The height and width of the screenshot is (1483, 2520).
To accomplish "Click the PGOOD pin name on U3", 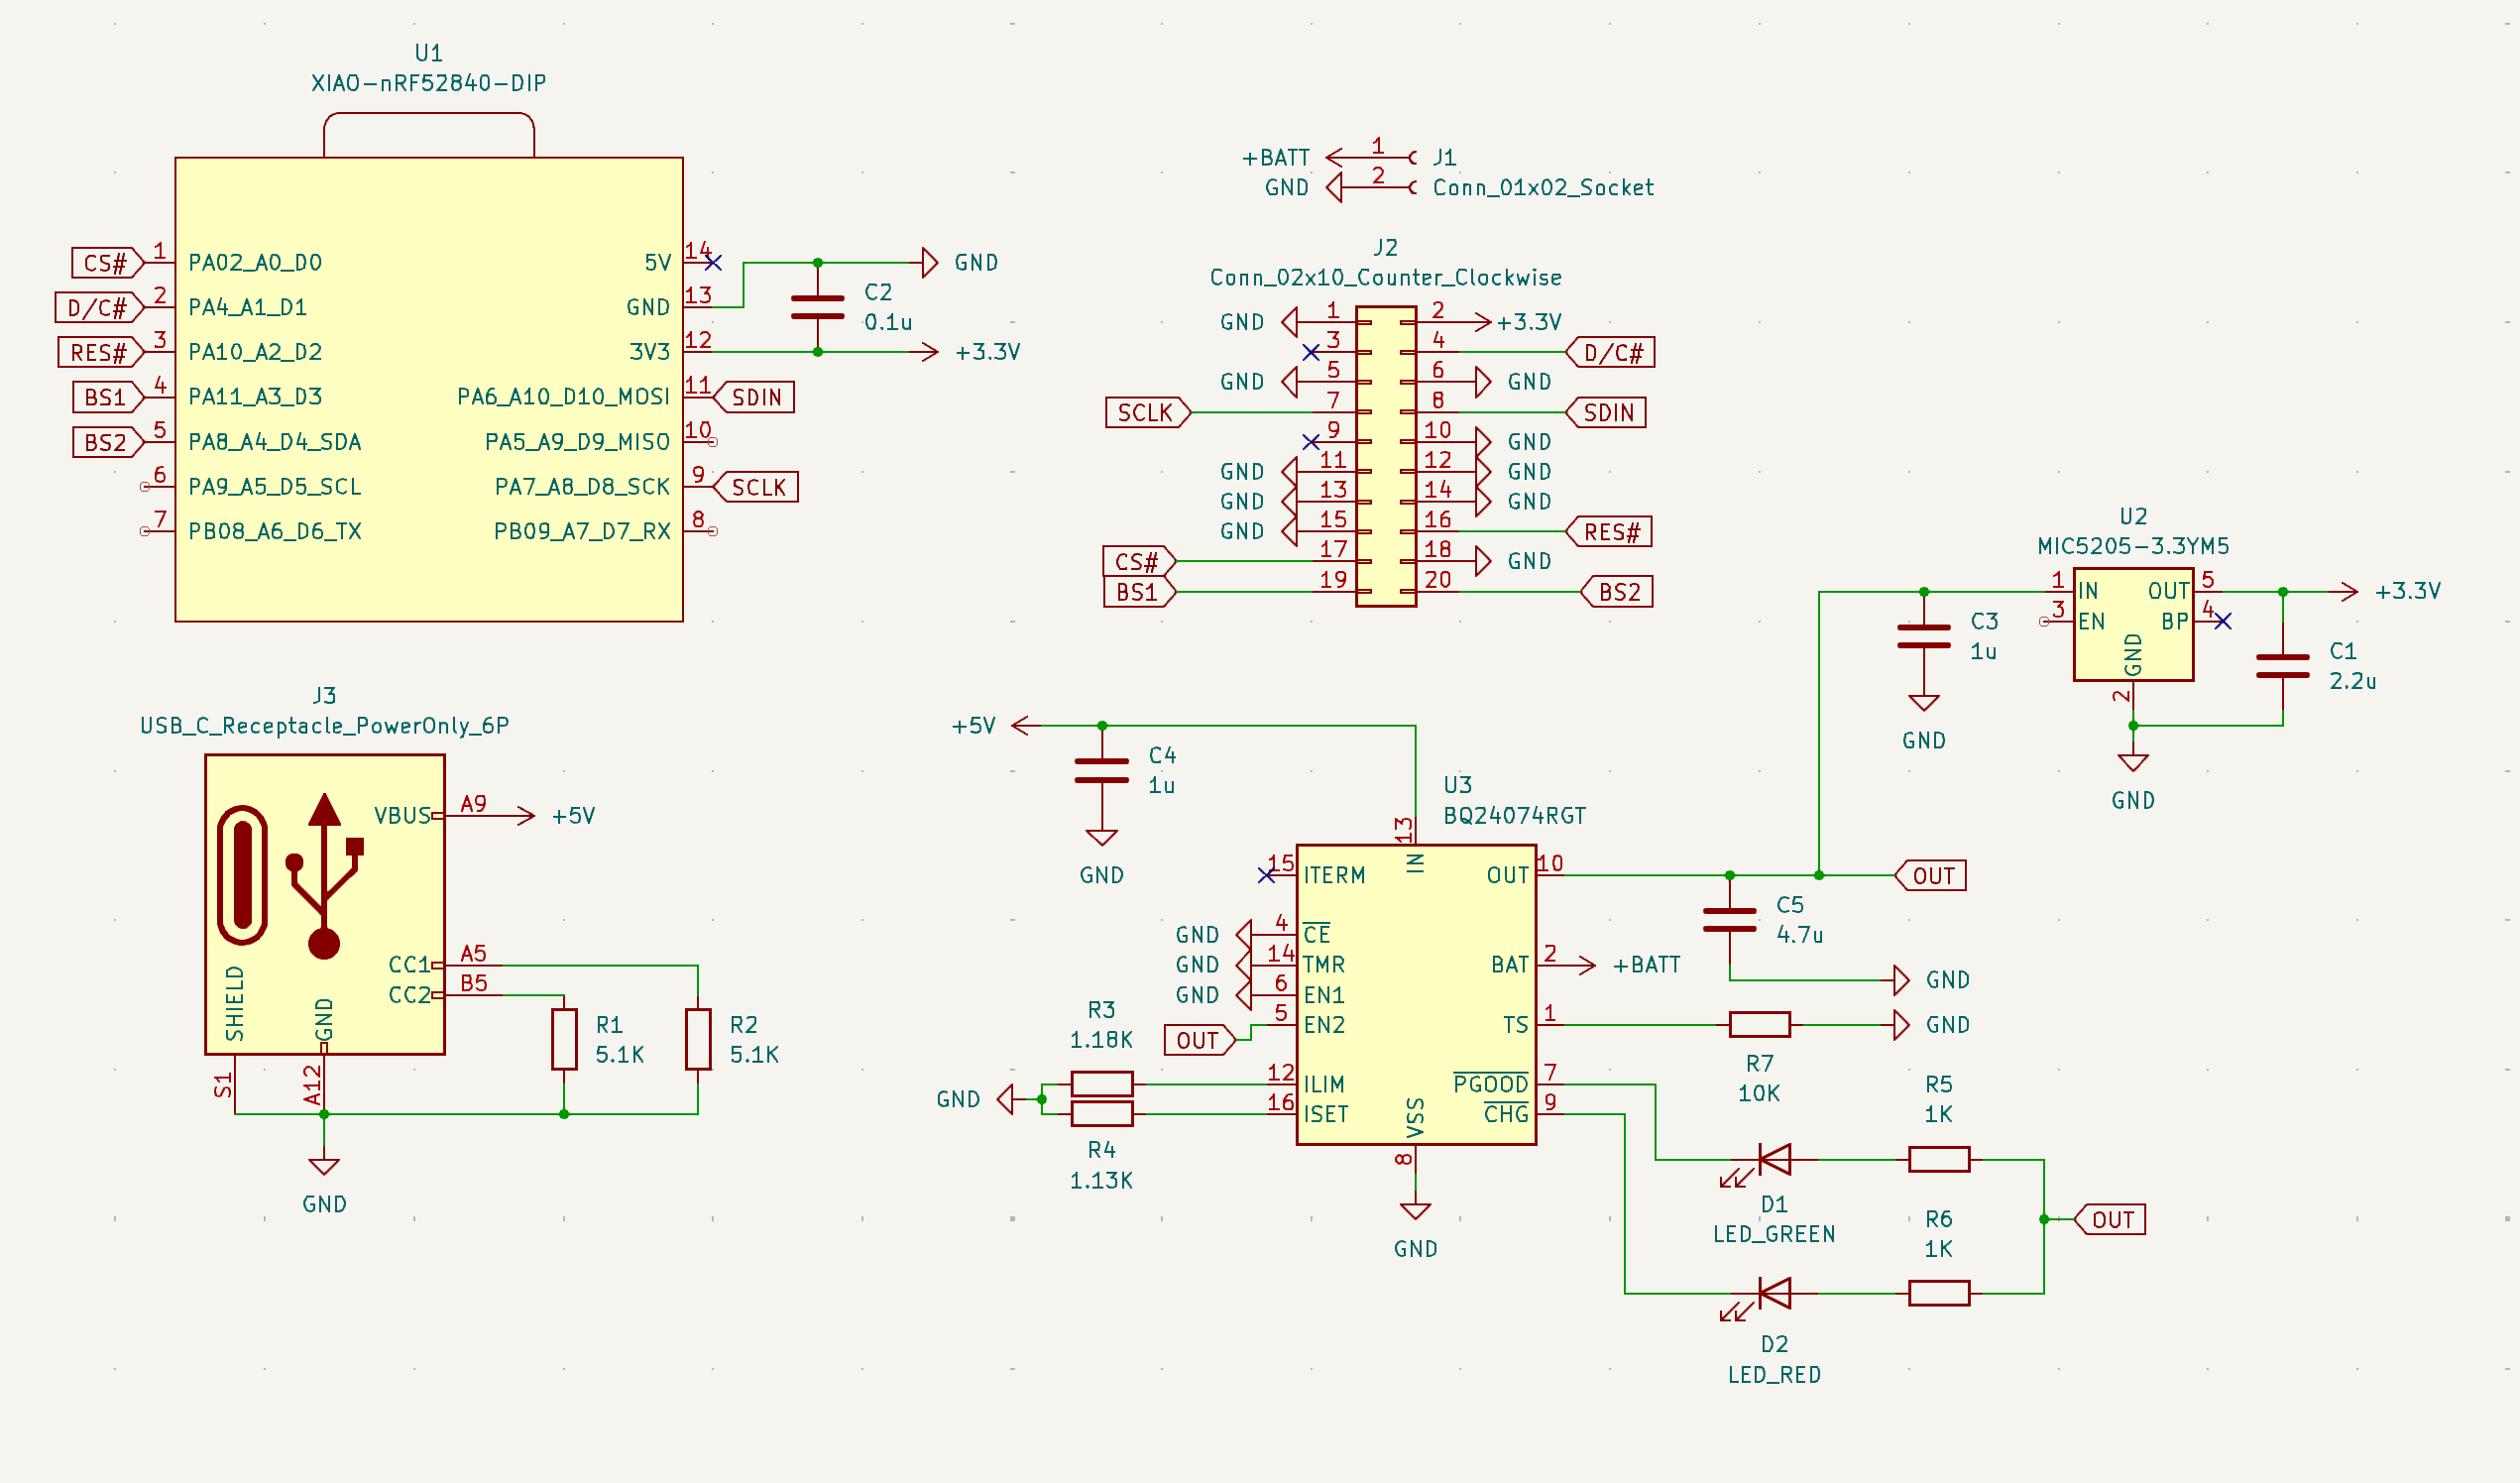I will click(x=1490, y=1083).
